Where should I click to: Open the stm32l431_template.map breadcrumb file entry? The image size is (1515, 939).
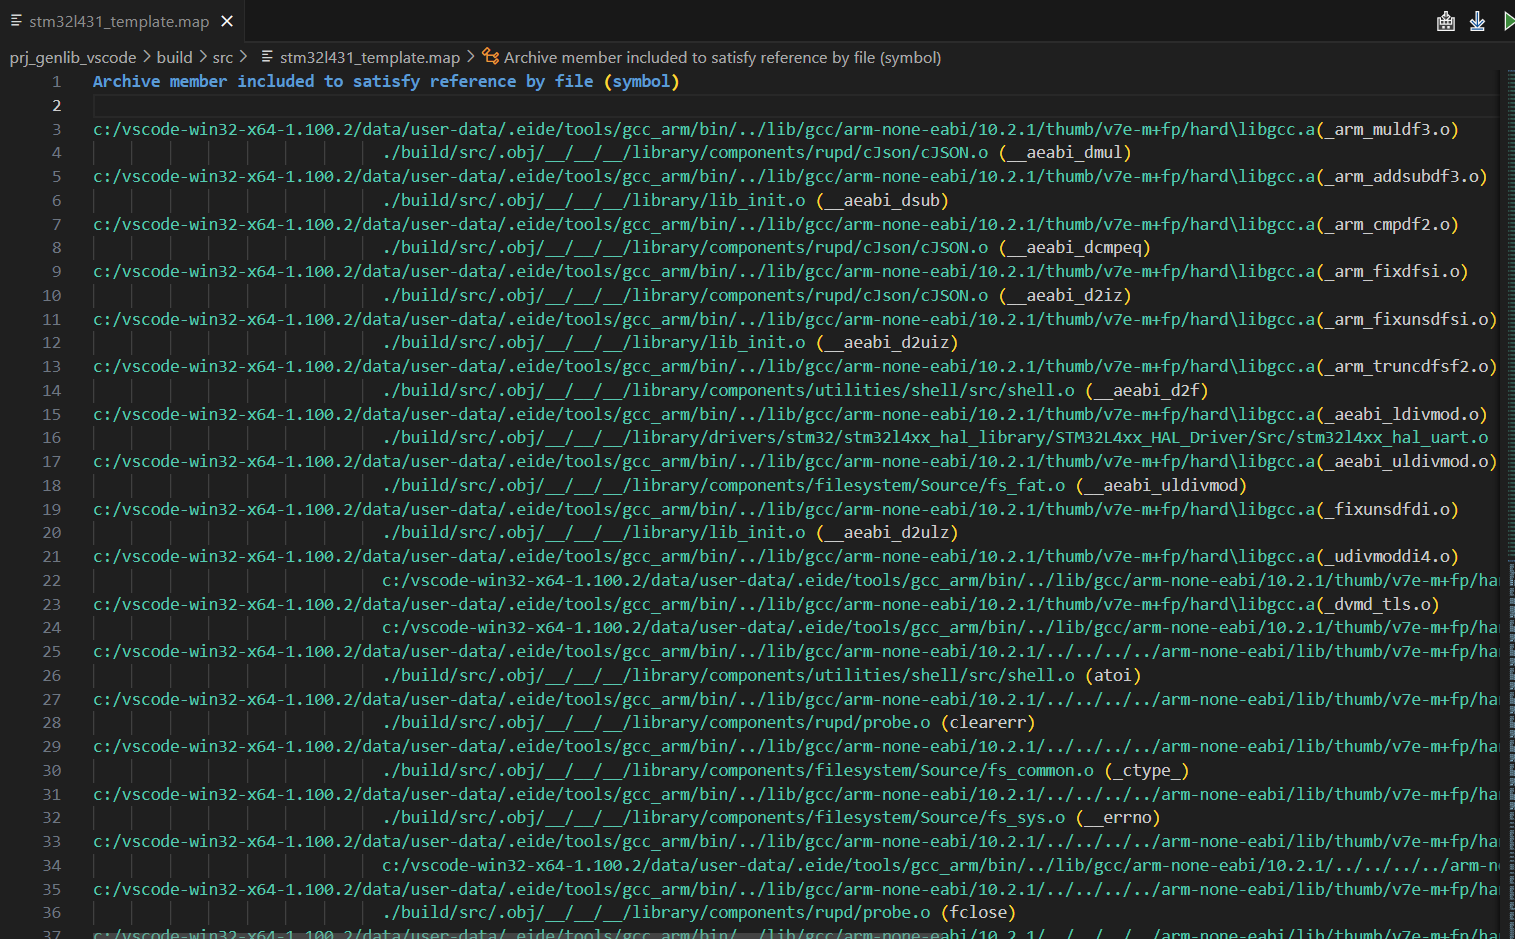pos(369,58)
